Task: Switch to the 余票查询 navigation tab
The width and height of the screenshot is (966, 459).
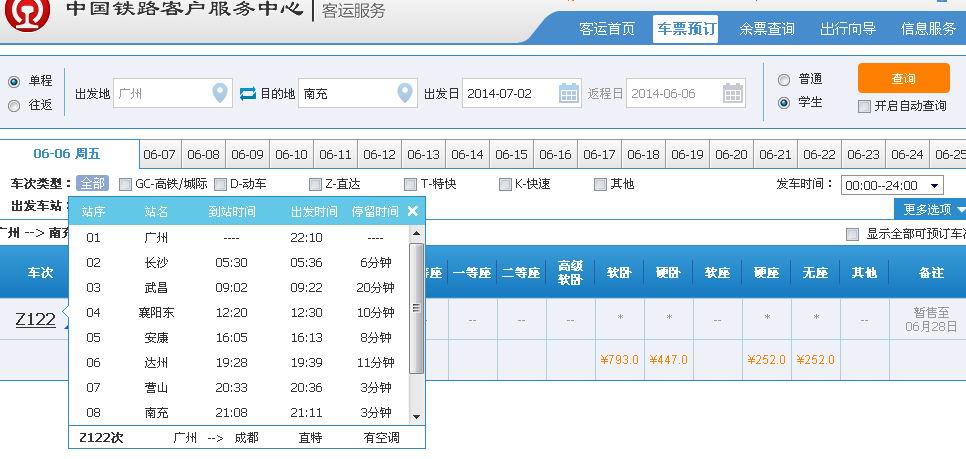Action: click(767, 29)
